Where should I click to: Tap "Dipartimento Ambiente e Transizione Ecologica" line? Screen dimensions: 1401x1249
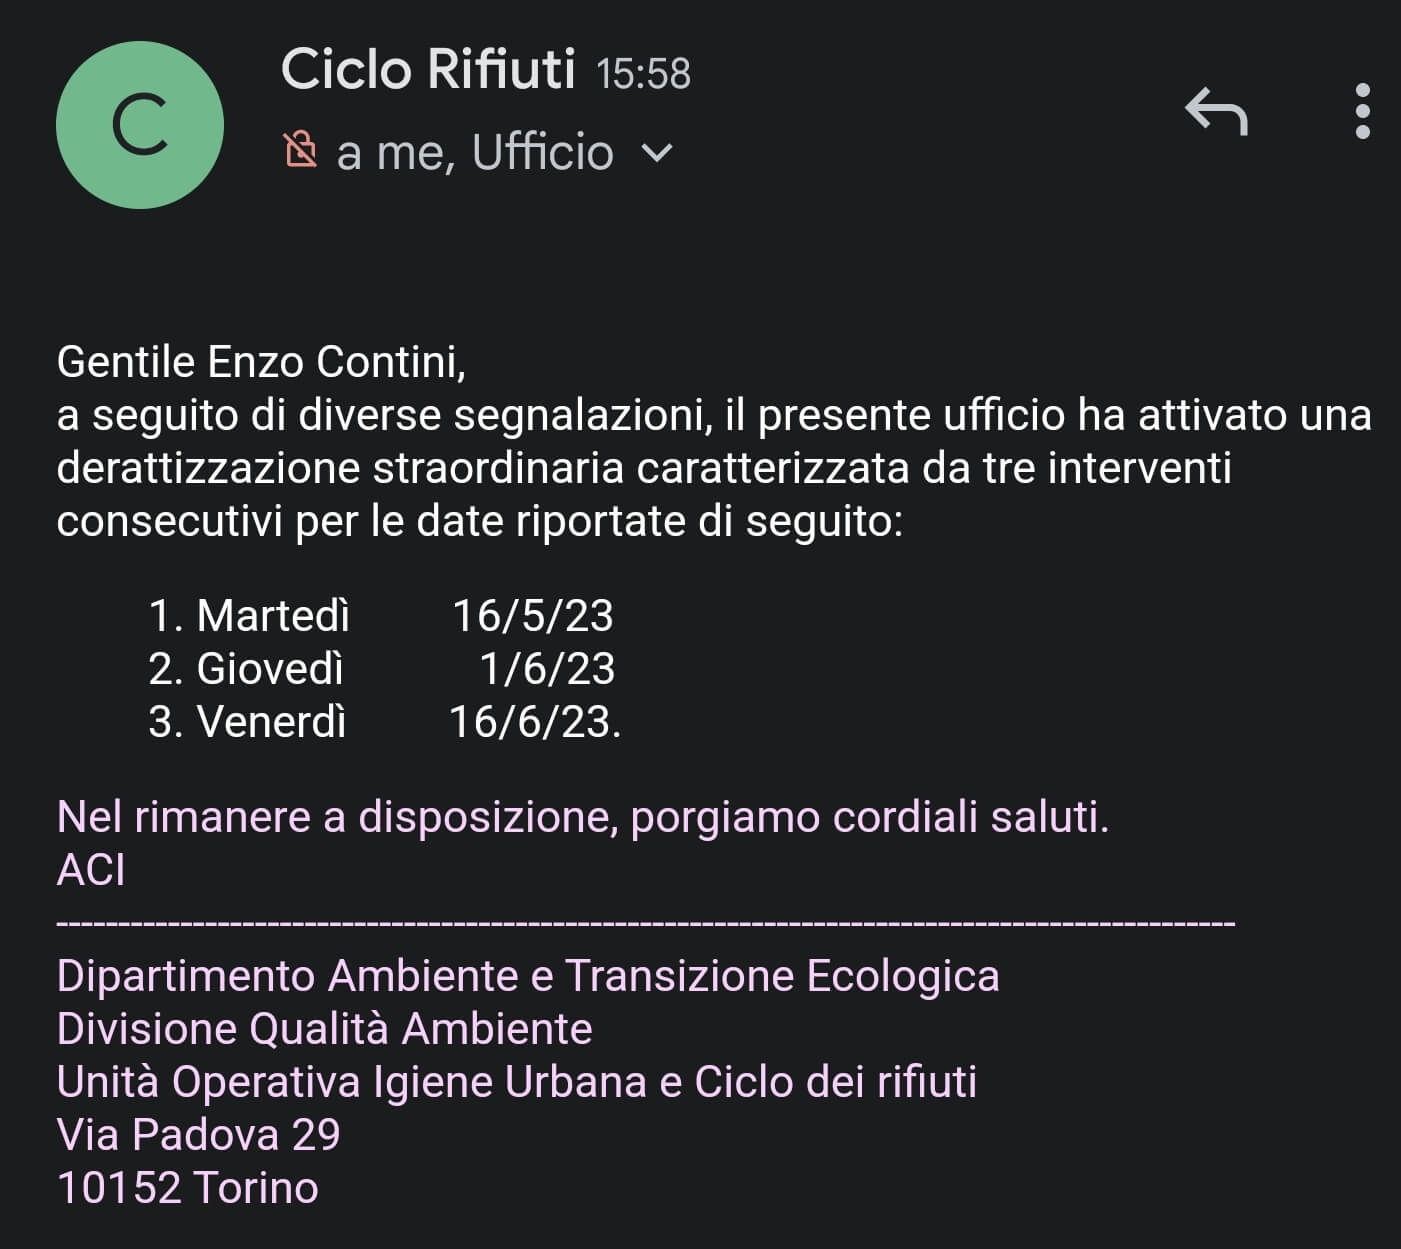point(528,976)
